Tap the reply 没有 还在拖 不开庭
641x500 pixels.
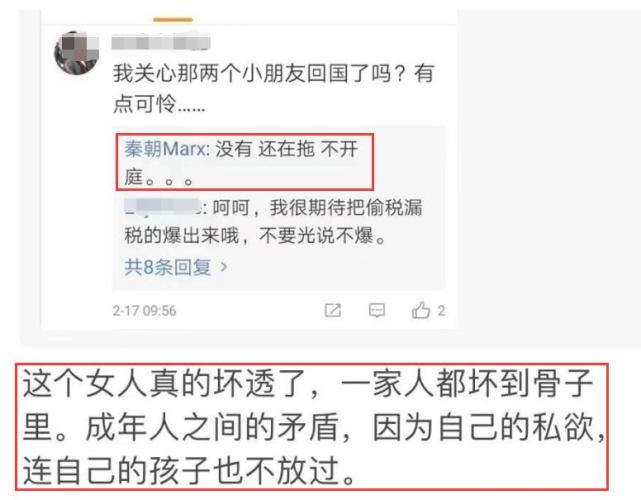[x=286, y=149]
